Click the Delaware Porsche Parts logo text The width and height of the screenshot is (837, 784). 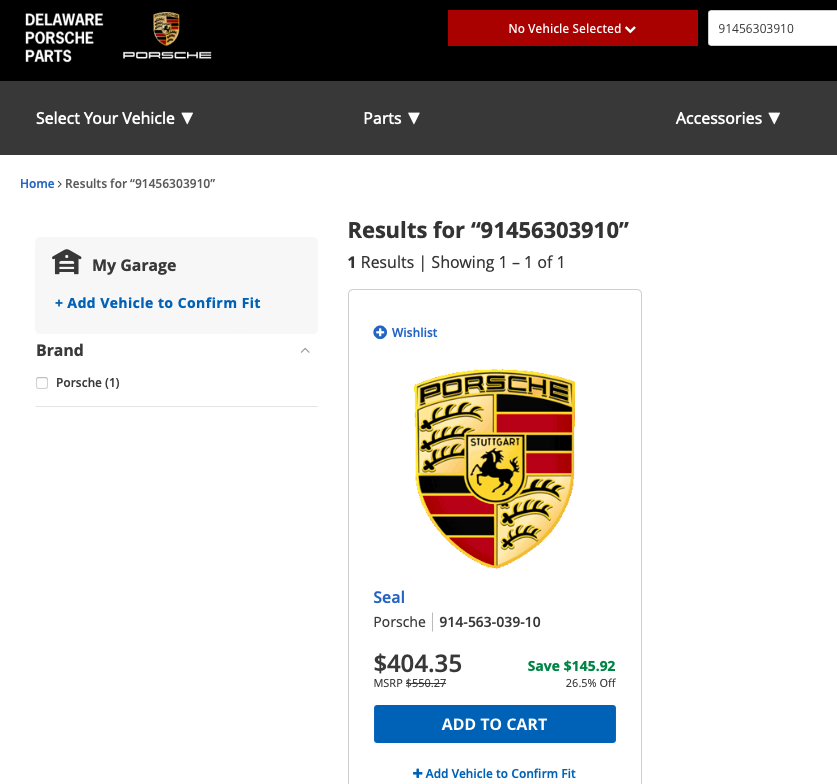tap(64, 38)
